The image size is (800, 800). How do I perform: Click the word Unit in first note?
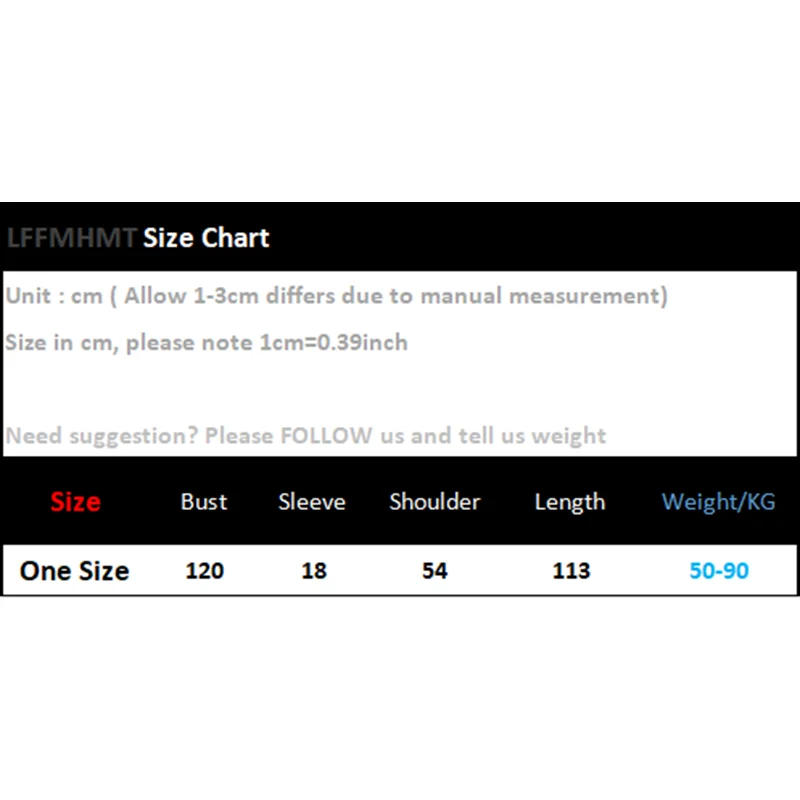click(x=29, y=296)
